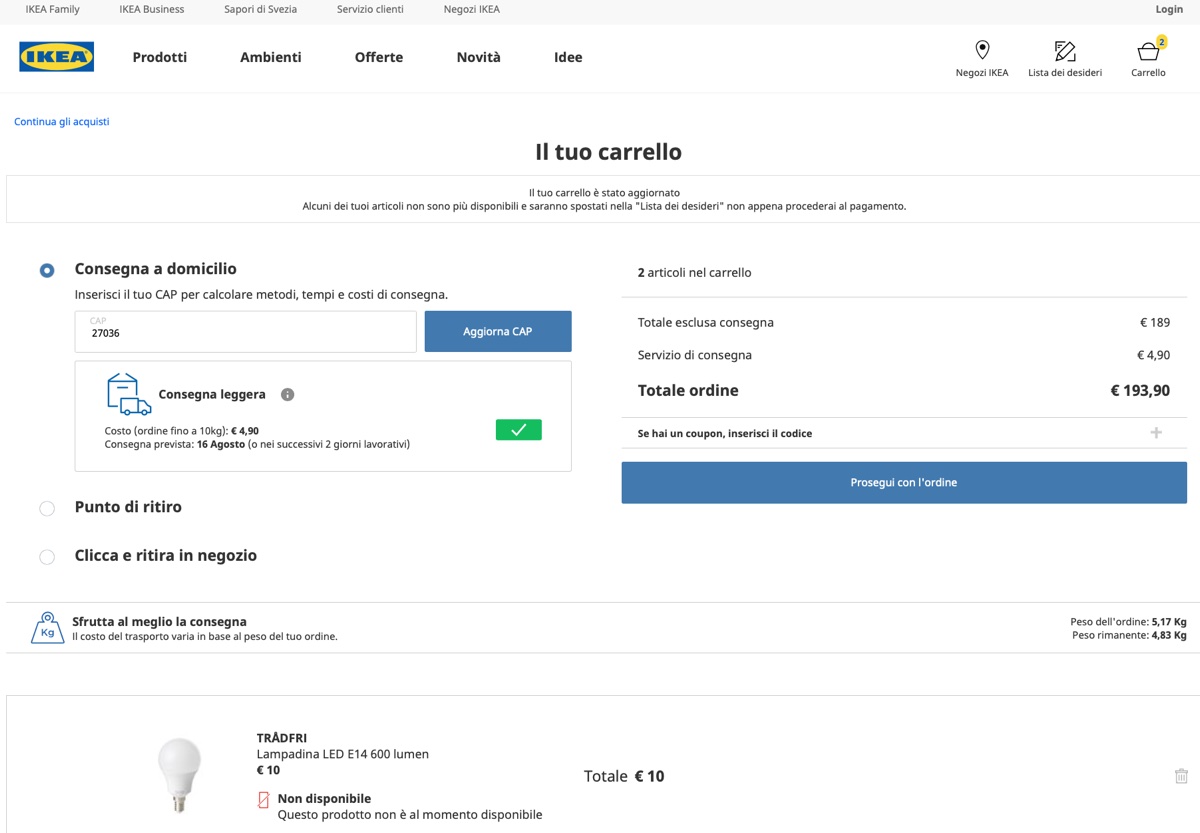Delete TRÅDFRI item with trash icon
Image resolution: width=1200 pixels, height=833 pixels.
click(x=1181, y=776)
